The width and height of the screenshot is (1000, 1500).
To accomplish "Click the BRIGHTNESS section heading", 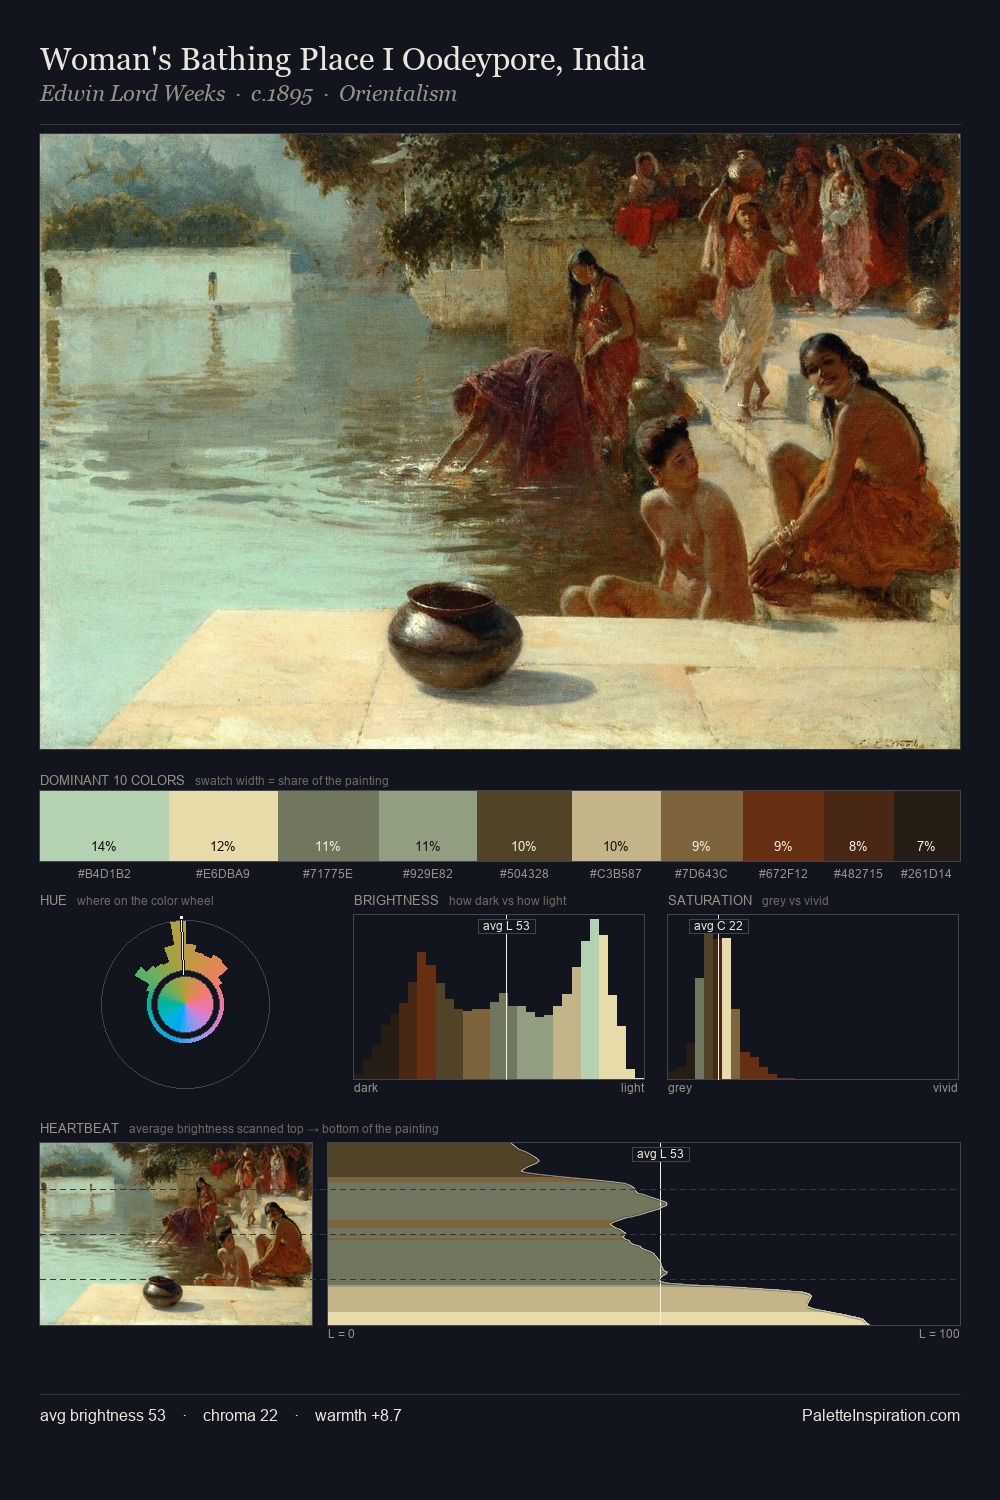I will click(396, 900).
